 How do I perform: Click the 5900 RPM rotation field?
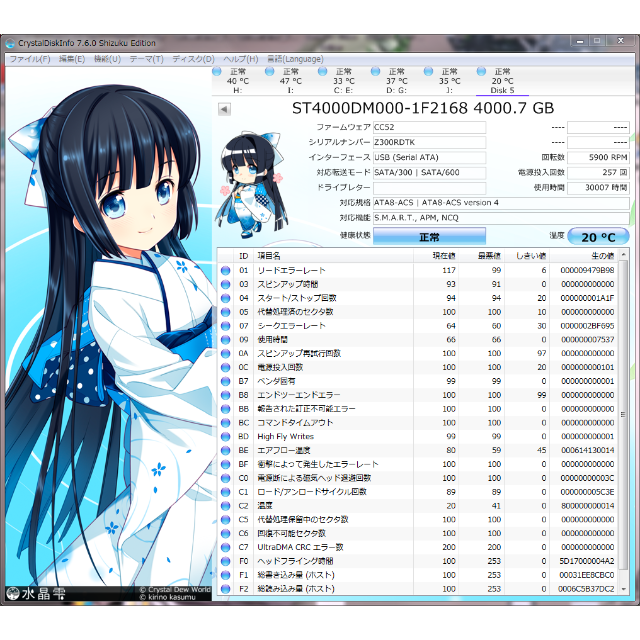tap(598, 158)
